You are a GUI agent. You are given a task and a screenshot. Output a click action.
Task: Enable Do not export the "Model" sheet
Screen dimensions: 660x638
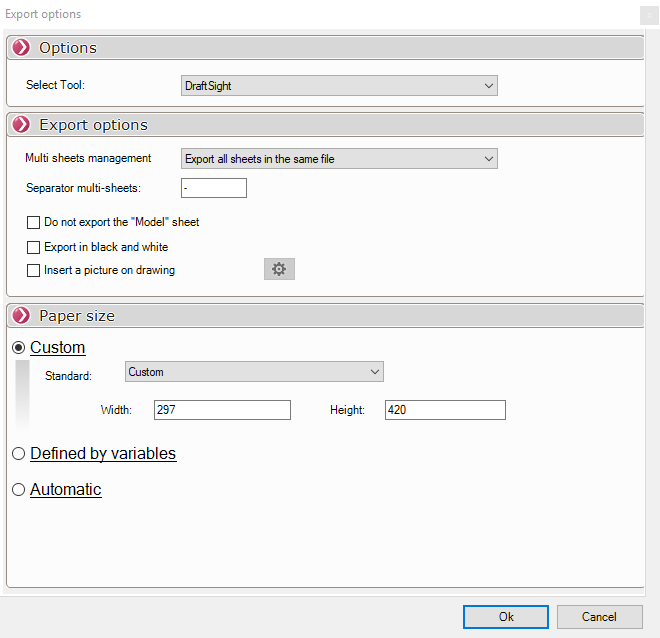[34, 222]
